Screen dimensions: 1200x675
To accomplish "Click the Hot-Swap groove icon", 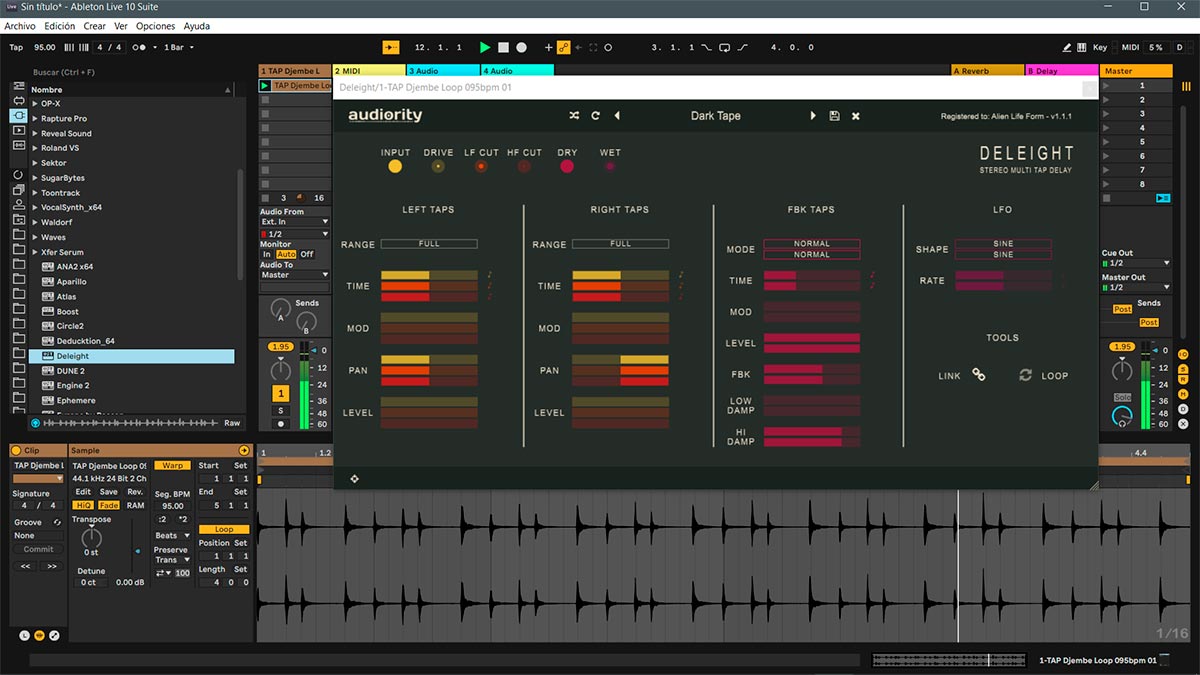I will 57,523.
